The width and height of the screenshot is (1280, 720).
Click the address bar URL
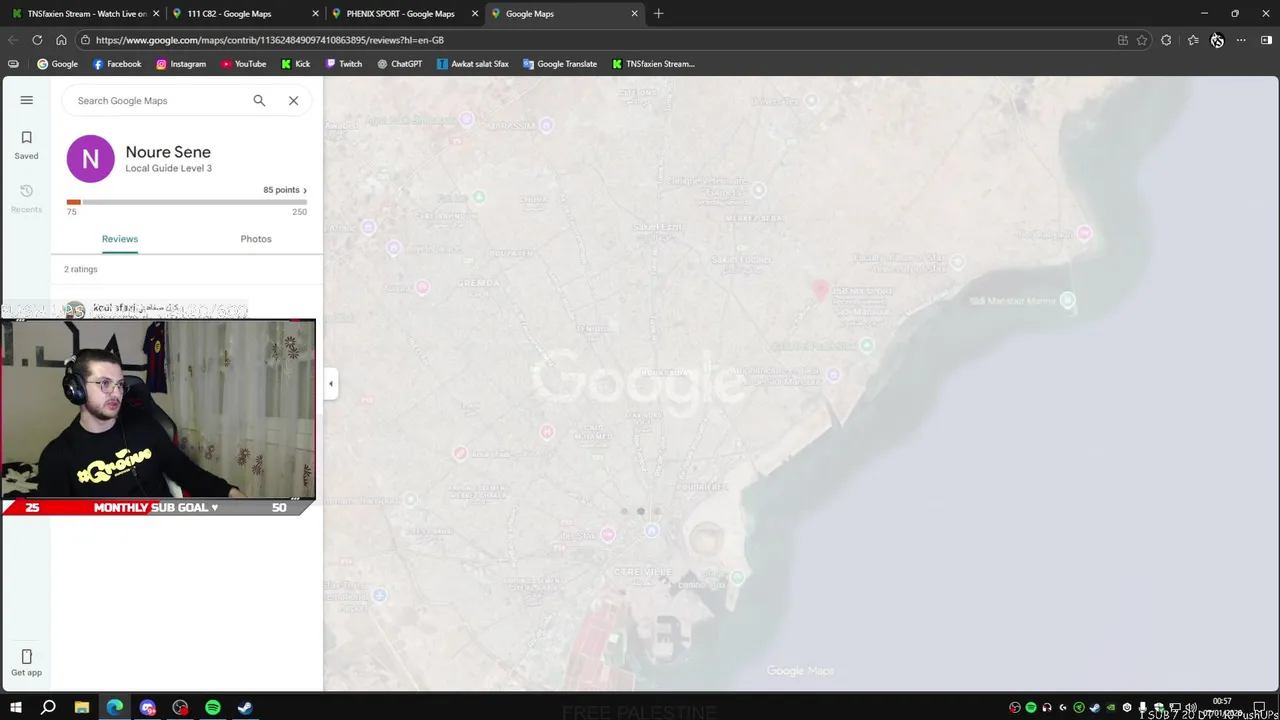pyautogui.click(x=270, y=40)
